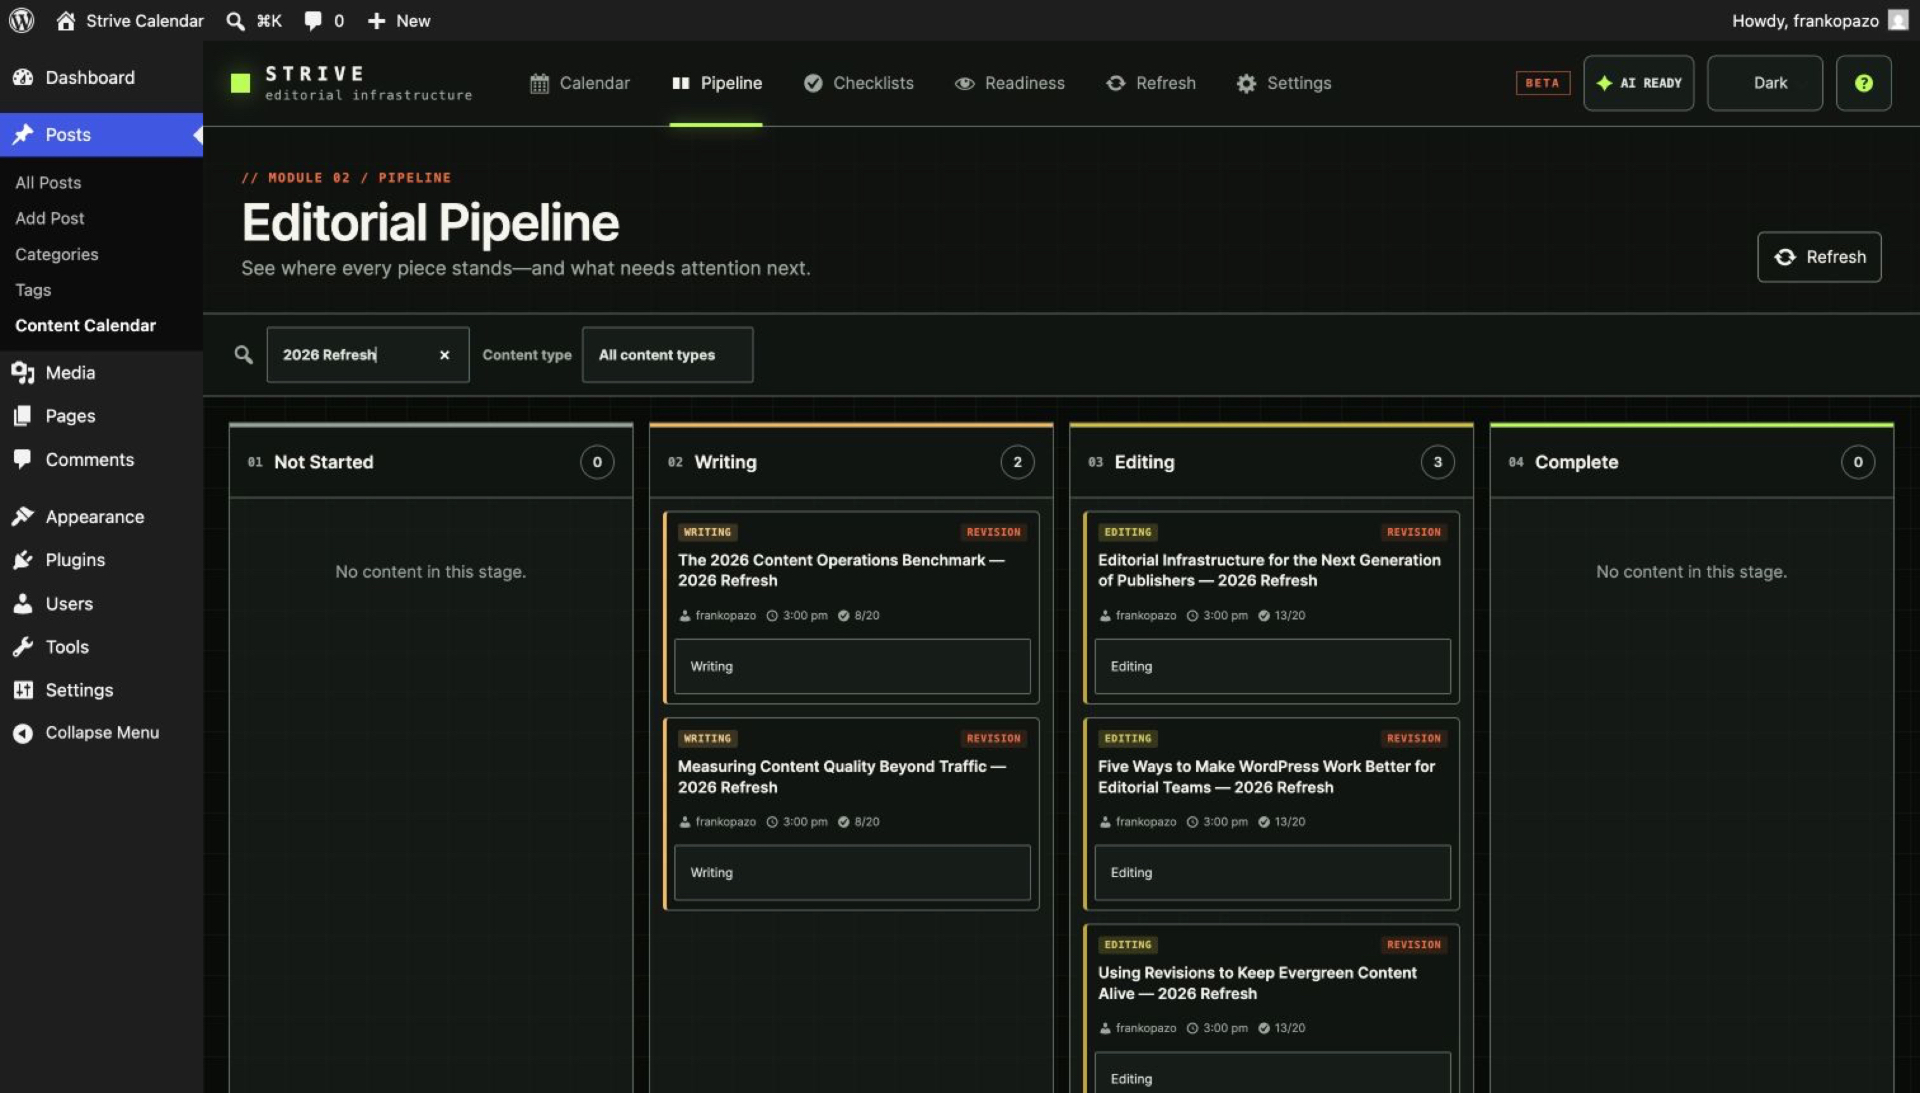Click the Comments bubble sidebar icon
1920x1093 pixels.
pos(23,459)
